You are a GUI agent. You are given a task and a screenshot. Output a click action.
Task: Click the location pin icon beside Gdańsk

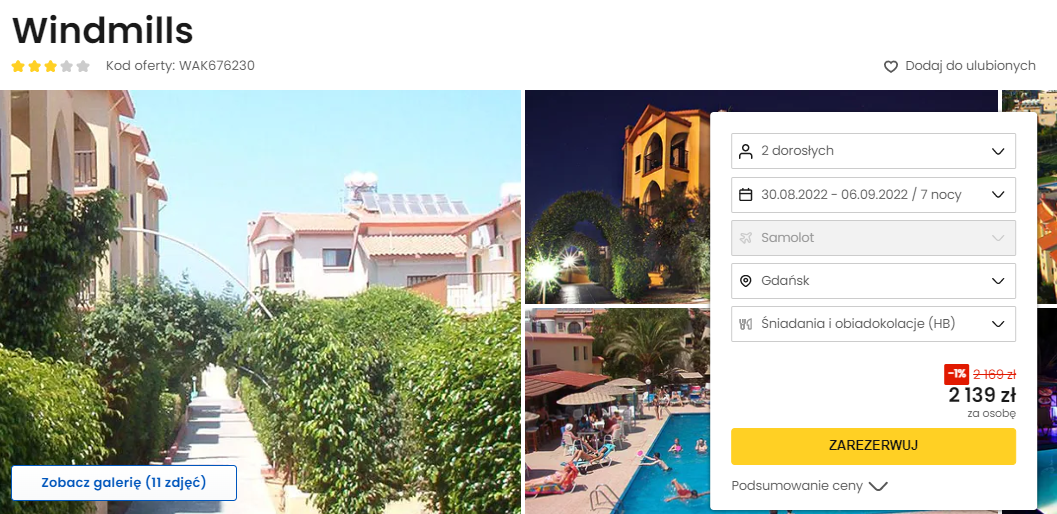tap(746, 281)
